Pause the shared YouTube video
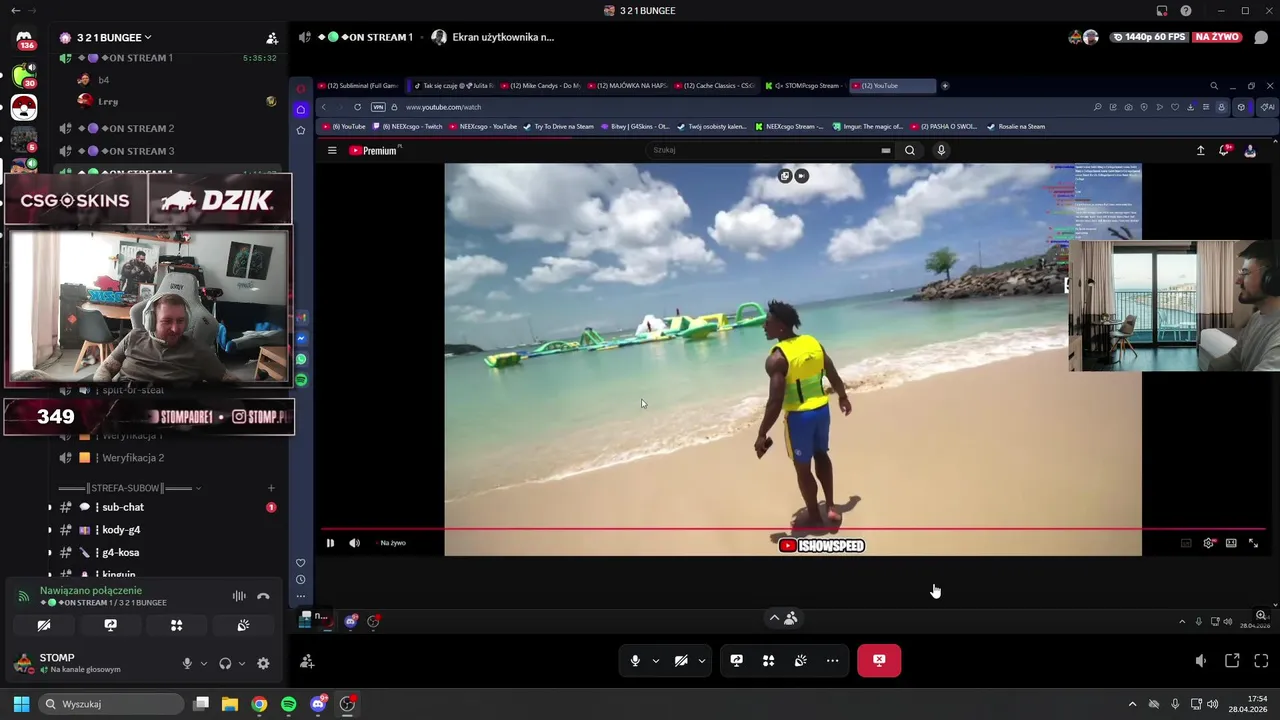Screen dimensions: 1280x720 click(x=330, y=543)
